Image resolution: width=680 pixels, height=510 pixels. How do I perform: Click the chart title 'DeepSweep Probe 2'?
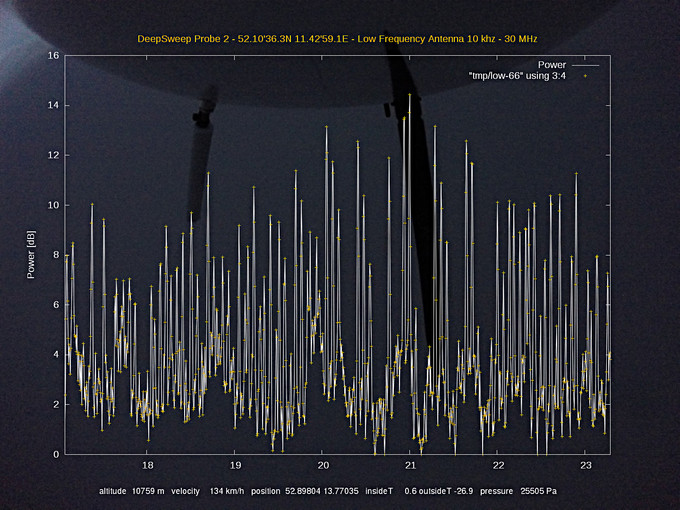click(x=184, y=39)
